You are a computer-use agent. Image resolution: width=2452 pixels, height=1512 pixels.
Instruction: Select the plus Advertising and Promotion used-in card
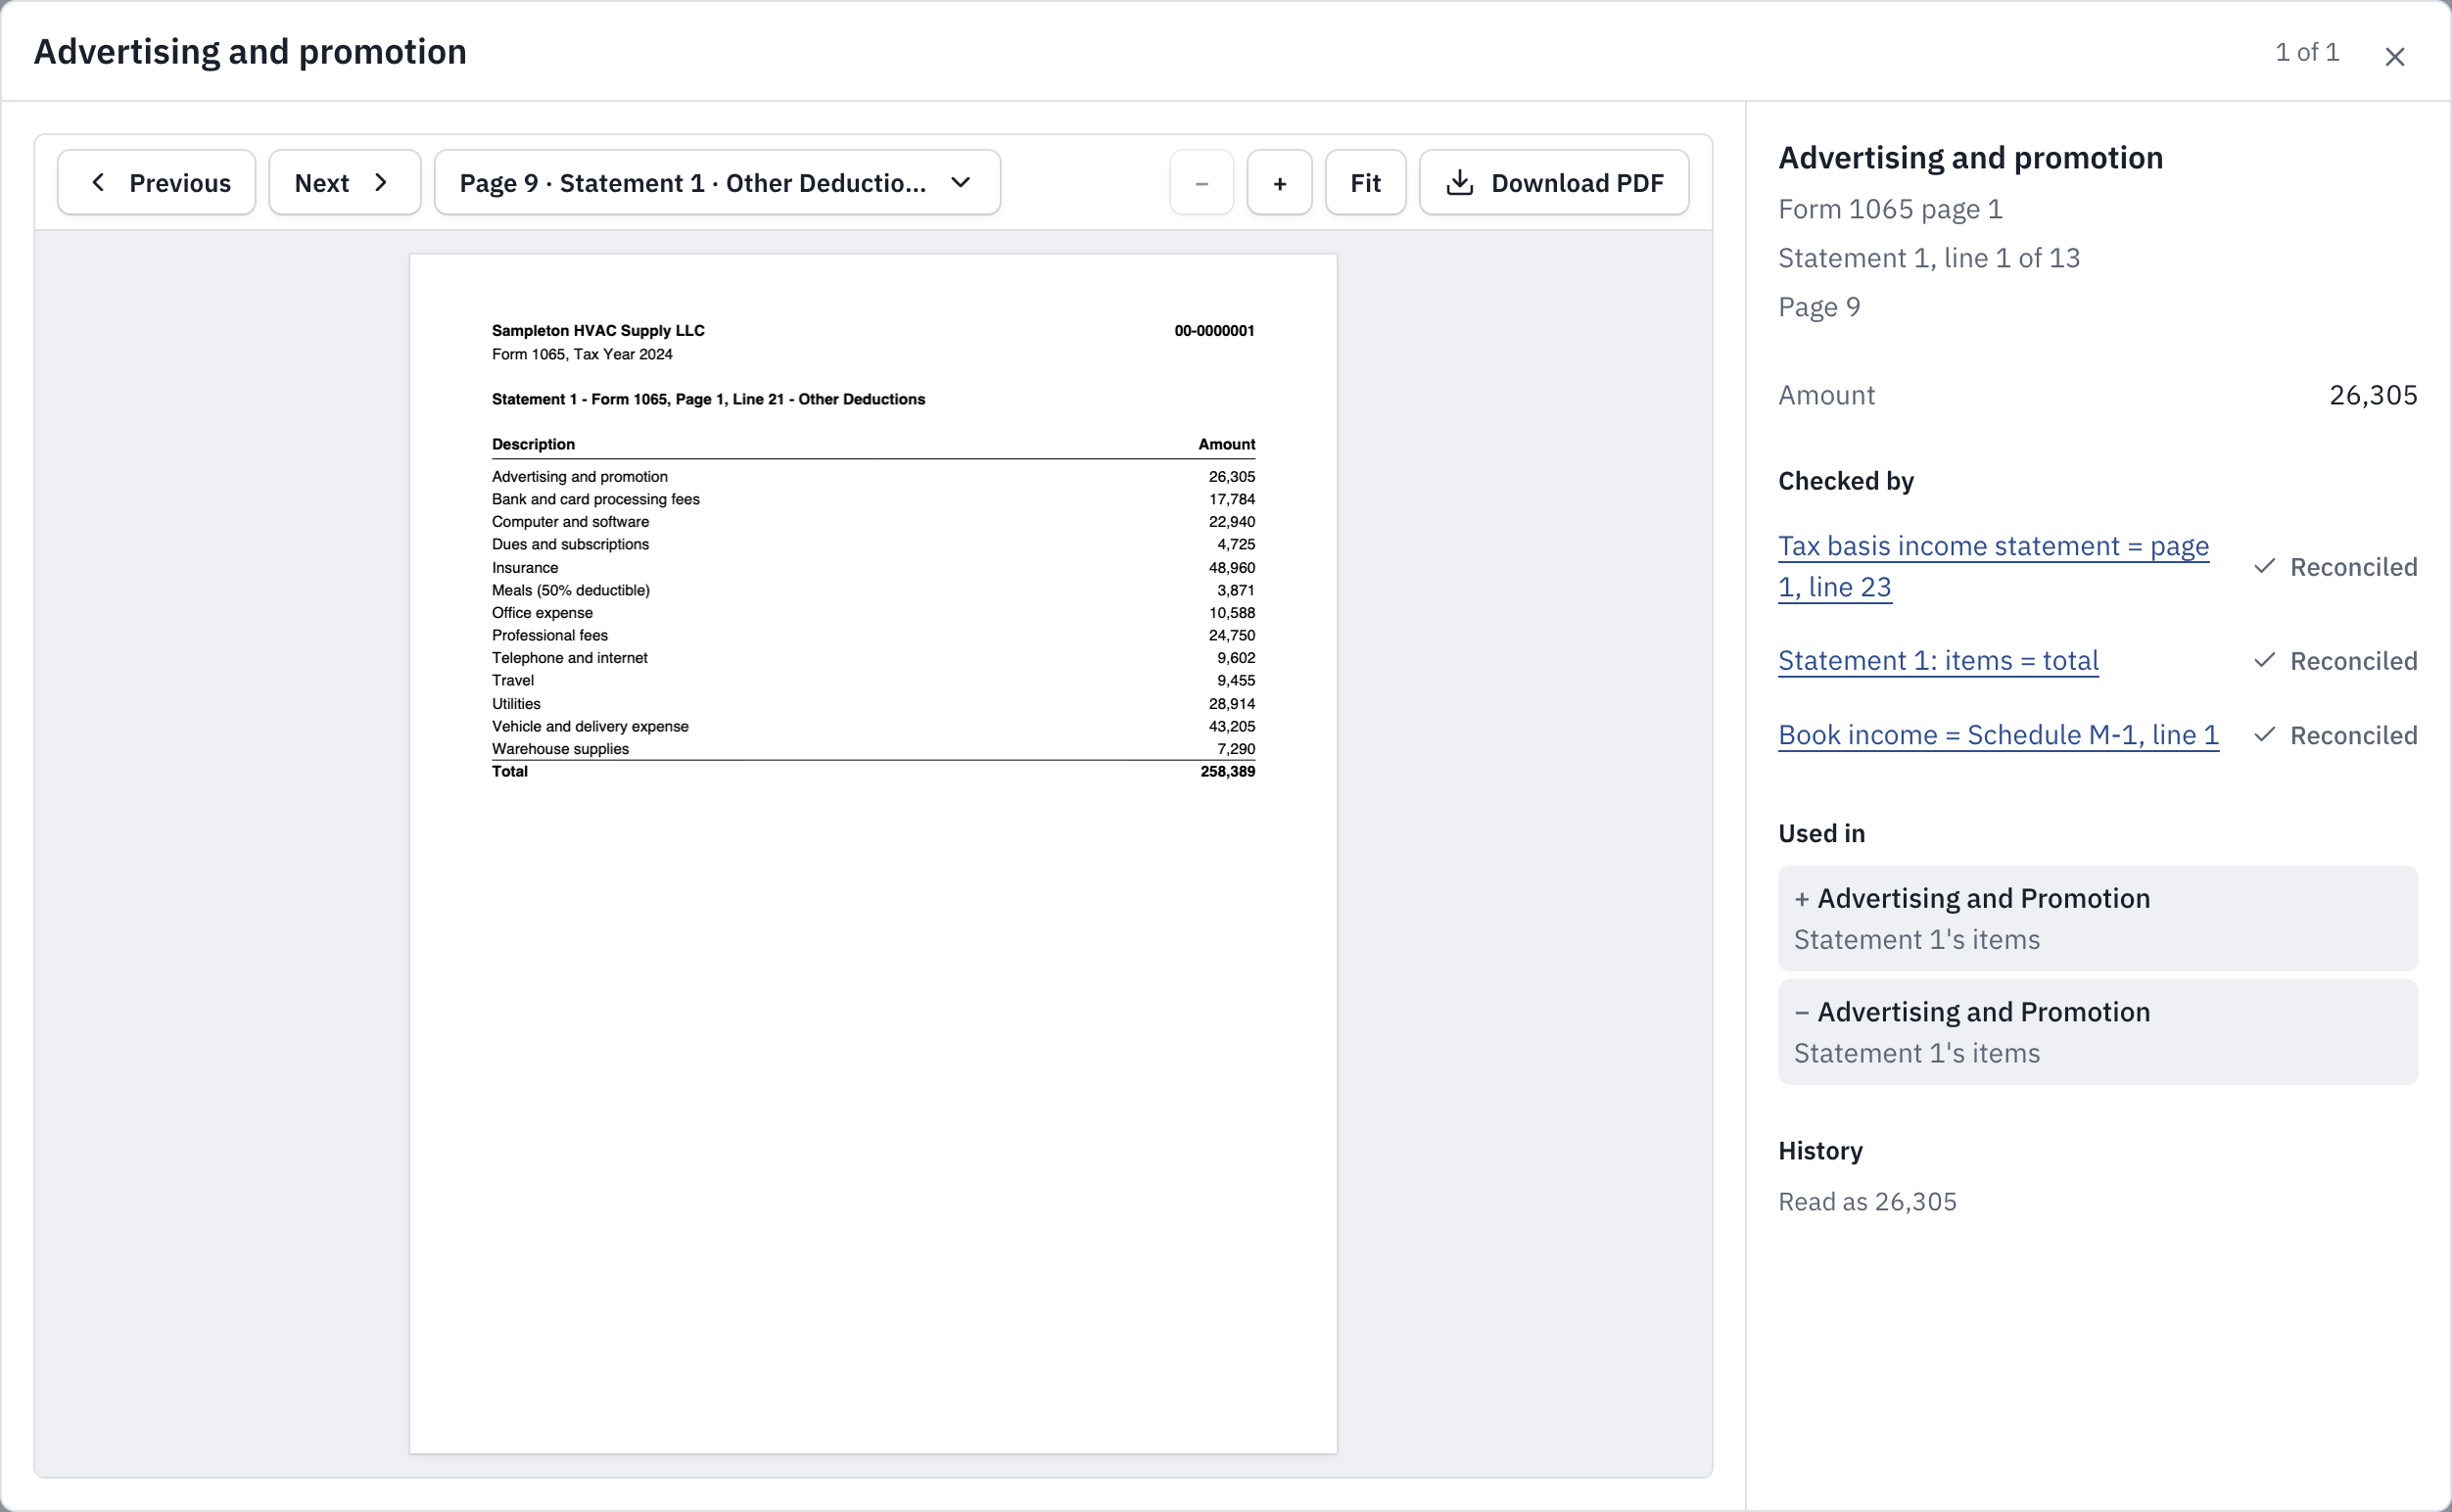point(2097,918)
